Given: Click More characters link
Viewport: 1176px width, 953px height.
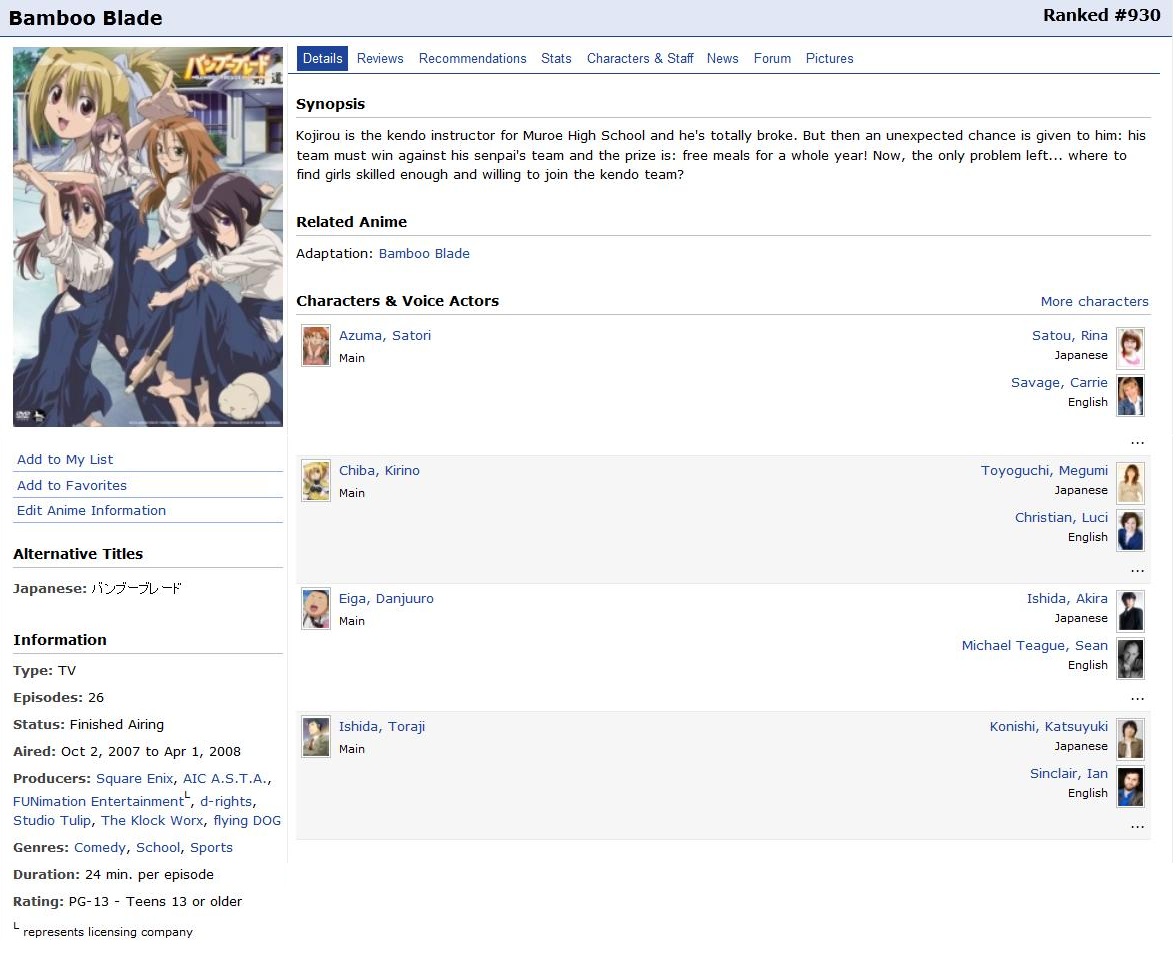Looking at the screenshot, I should pyautogui.click(x=1094, y=301).
